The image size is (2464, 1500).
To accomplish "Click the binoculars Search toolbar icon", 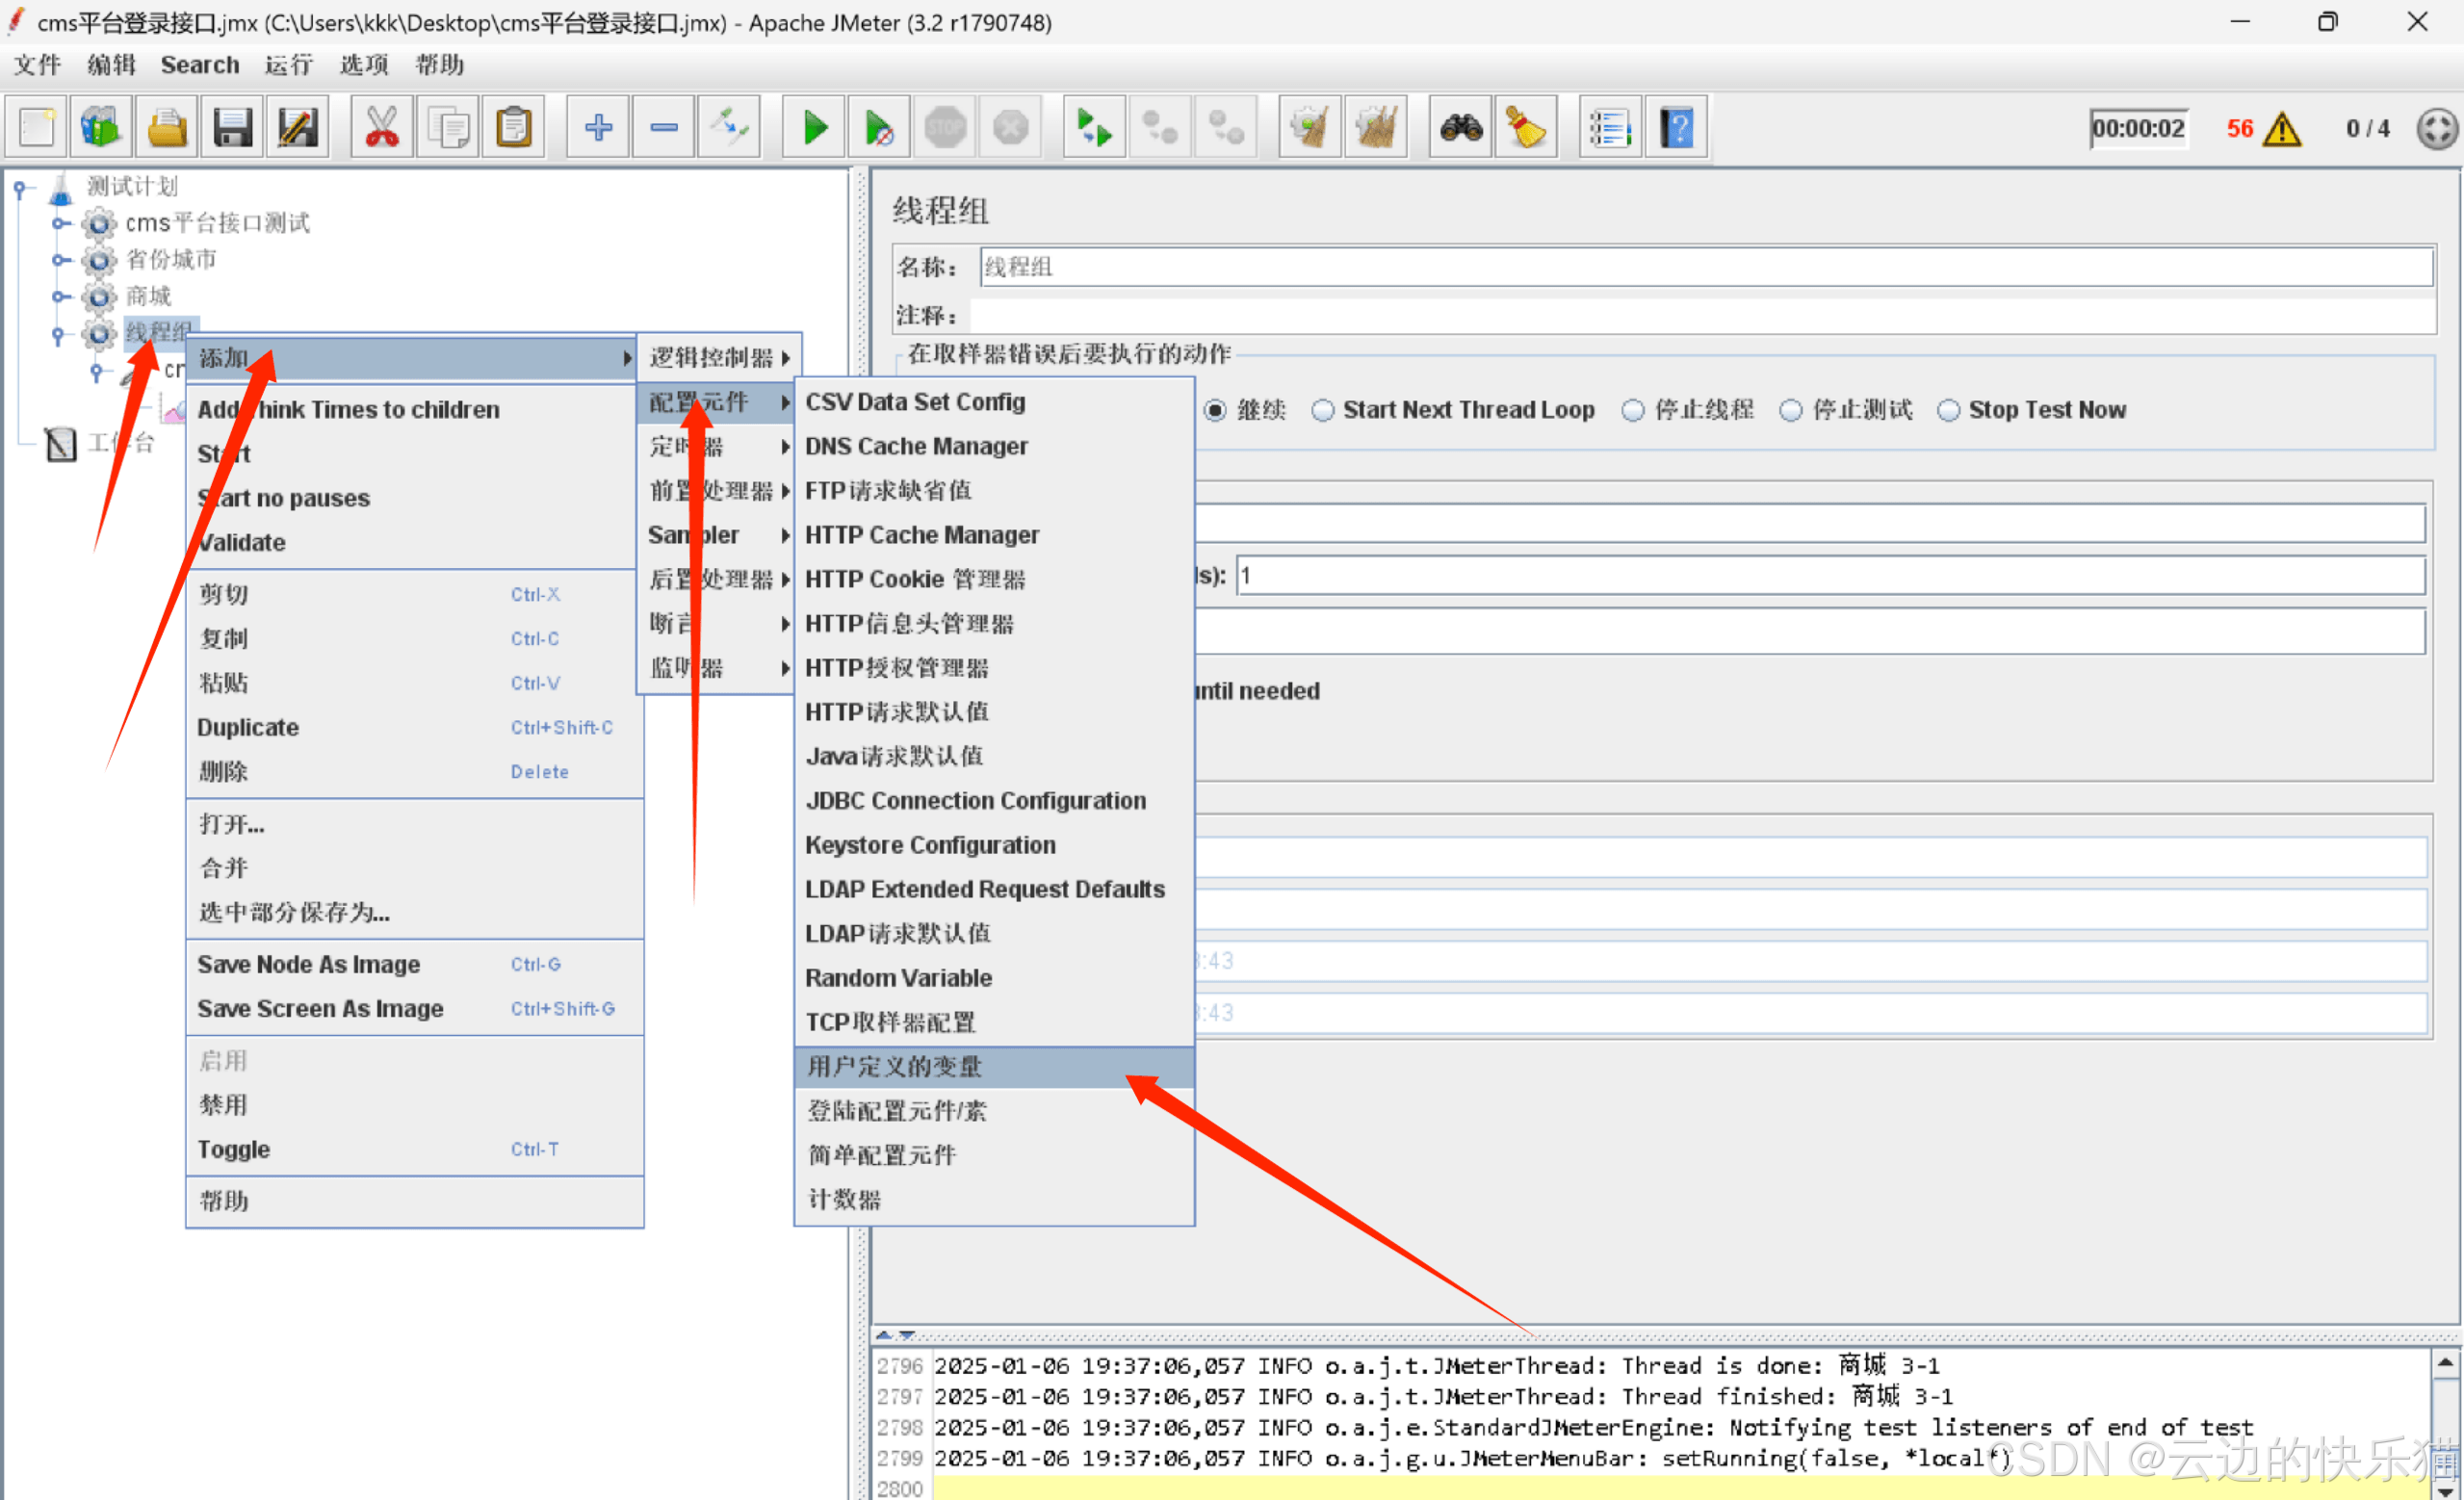I will point(1460,128).
